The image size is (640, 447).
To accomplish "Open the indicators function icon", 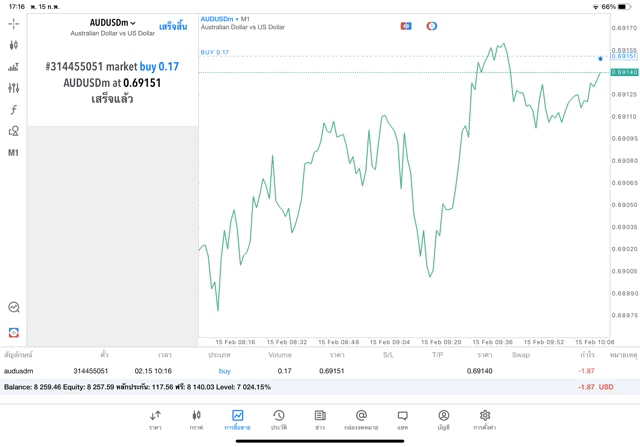I will point(14,110).
